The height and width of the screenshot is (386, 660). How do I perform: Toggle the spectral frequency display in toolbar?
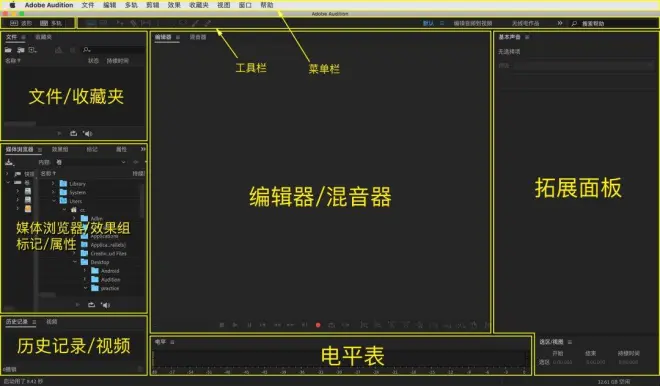[91, 23]
